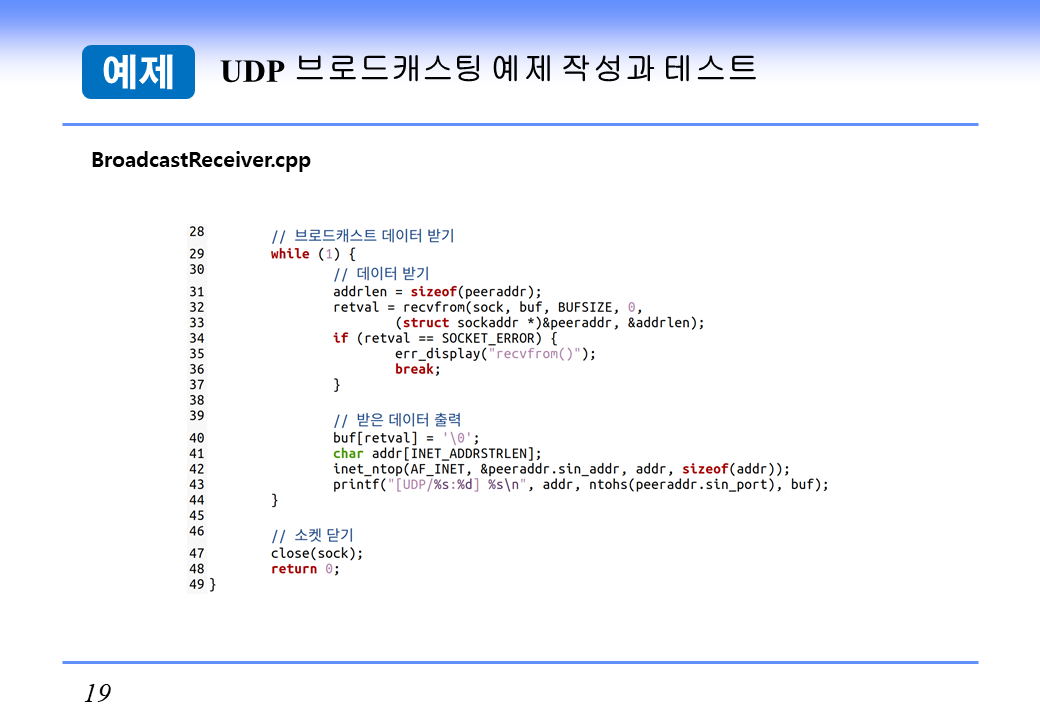The image size is (1040, 720).
Task: Click line number 28
Action: point(196,231)
